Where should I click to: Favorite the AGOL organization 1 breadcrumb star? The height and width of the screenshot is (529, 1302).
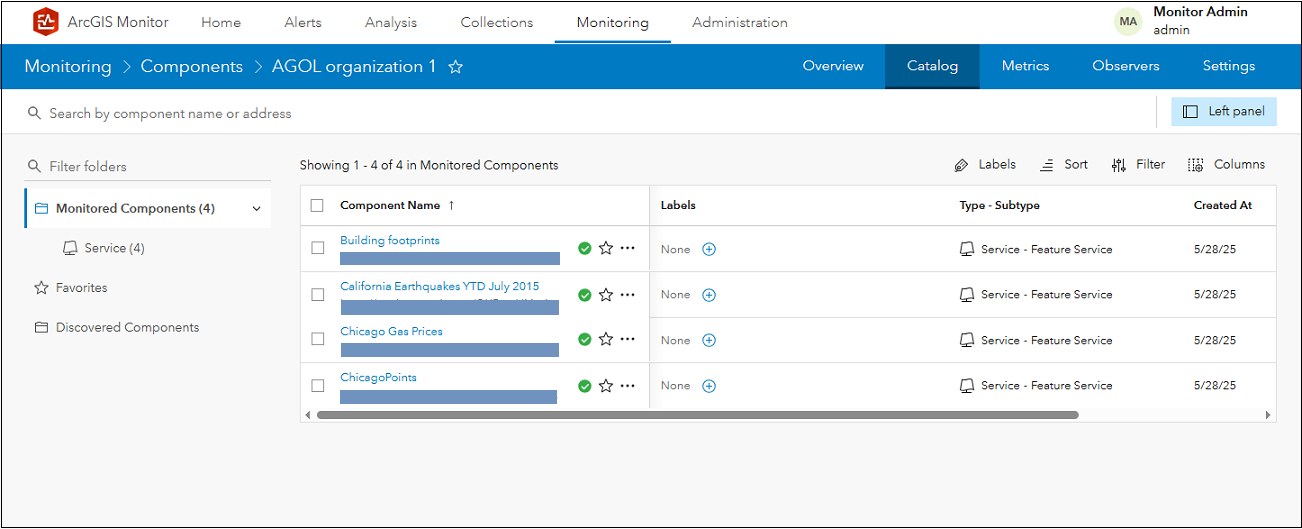click(455, 67)
